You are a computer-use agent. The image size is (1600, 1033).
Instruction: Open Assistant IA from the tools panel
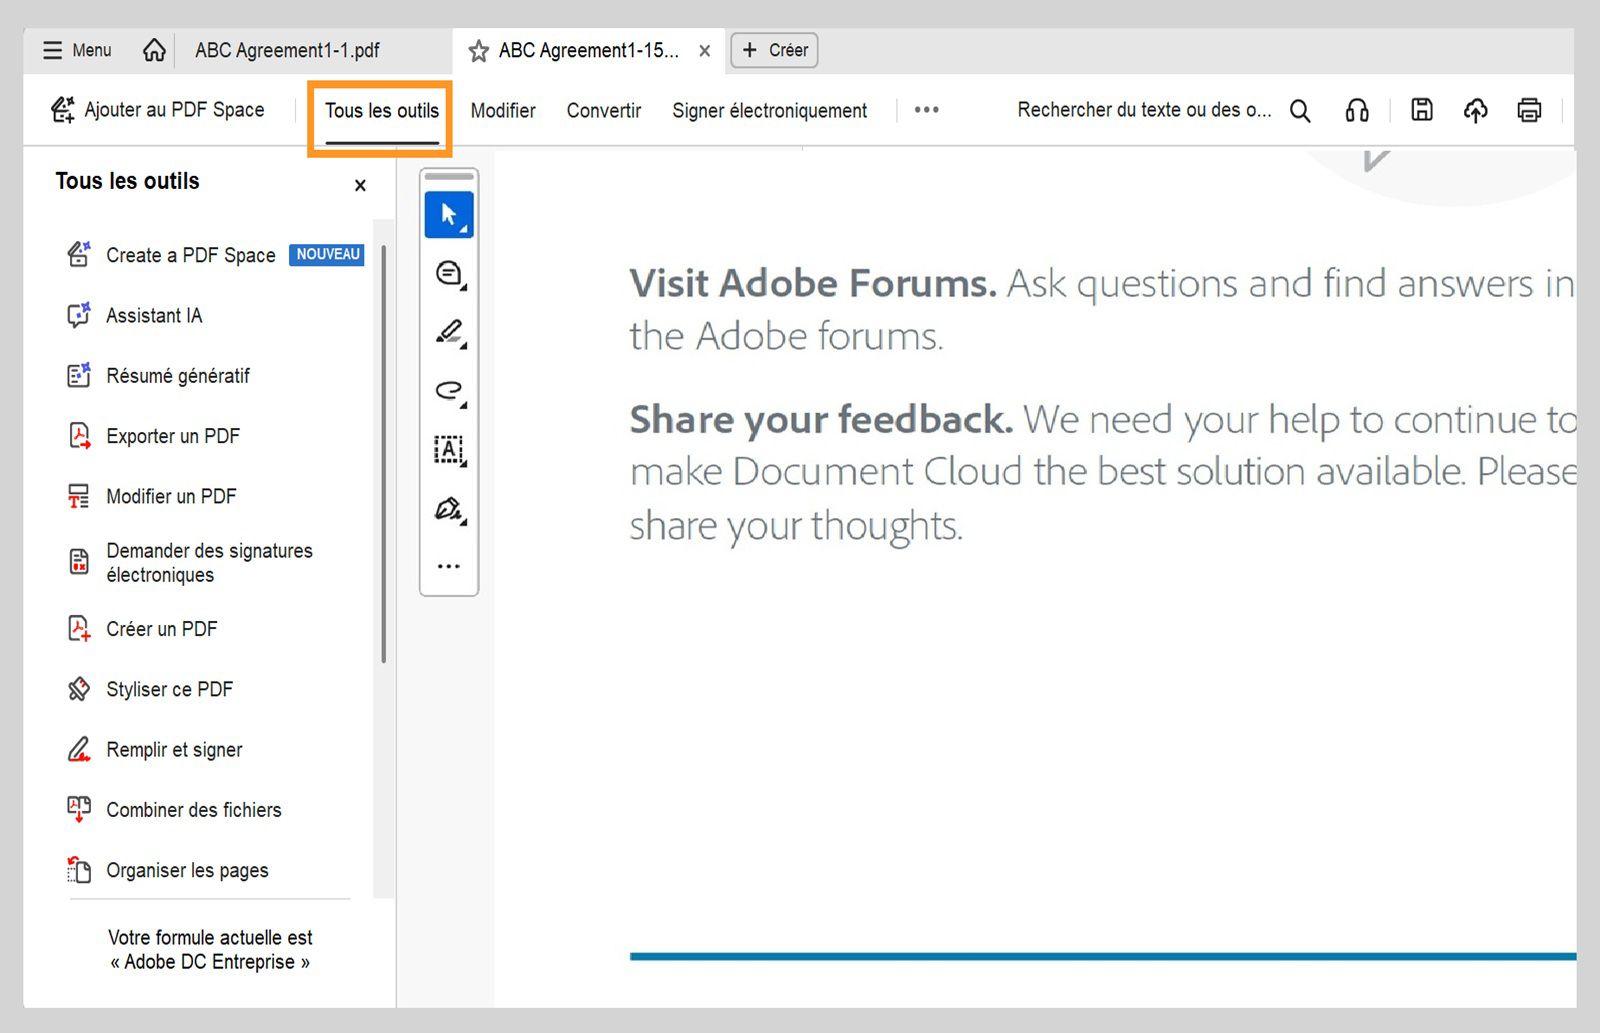(153, 315)
